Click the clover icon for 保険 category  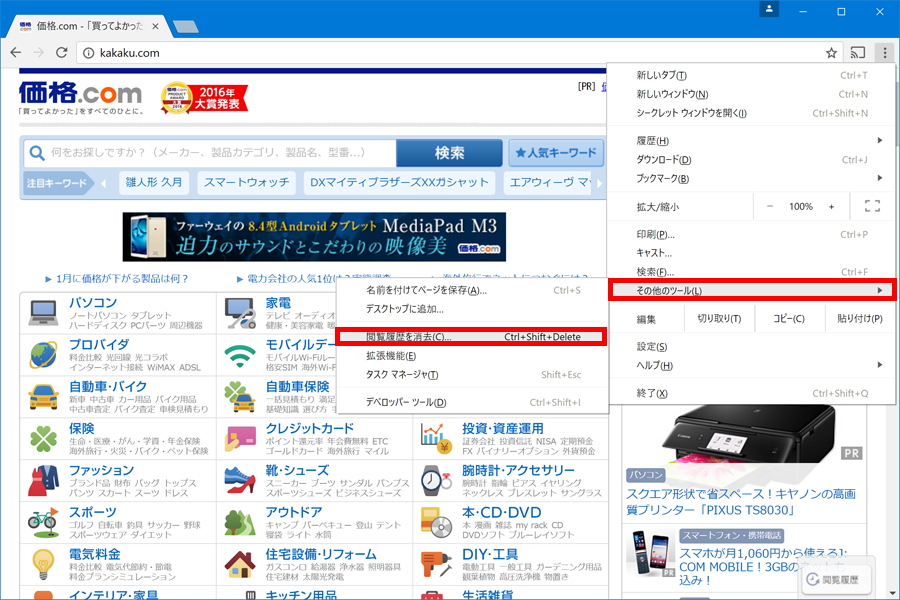(x=44, y=439)
